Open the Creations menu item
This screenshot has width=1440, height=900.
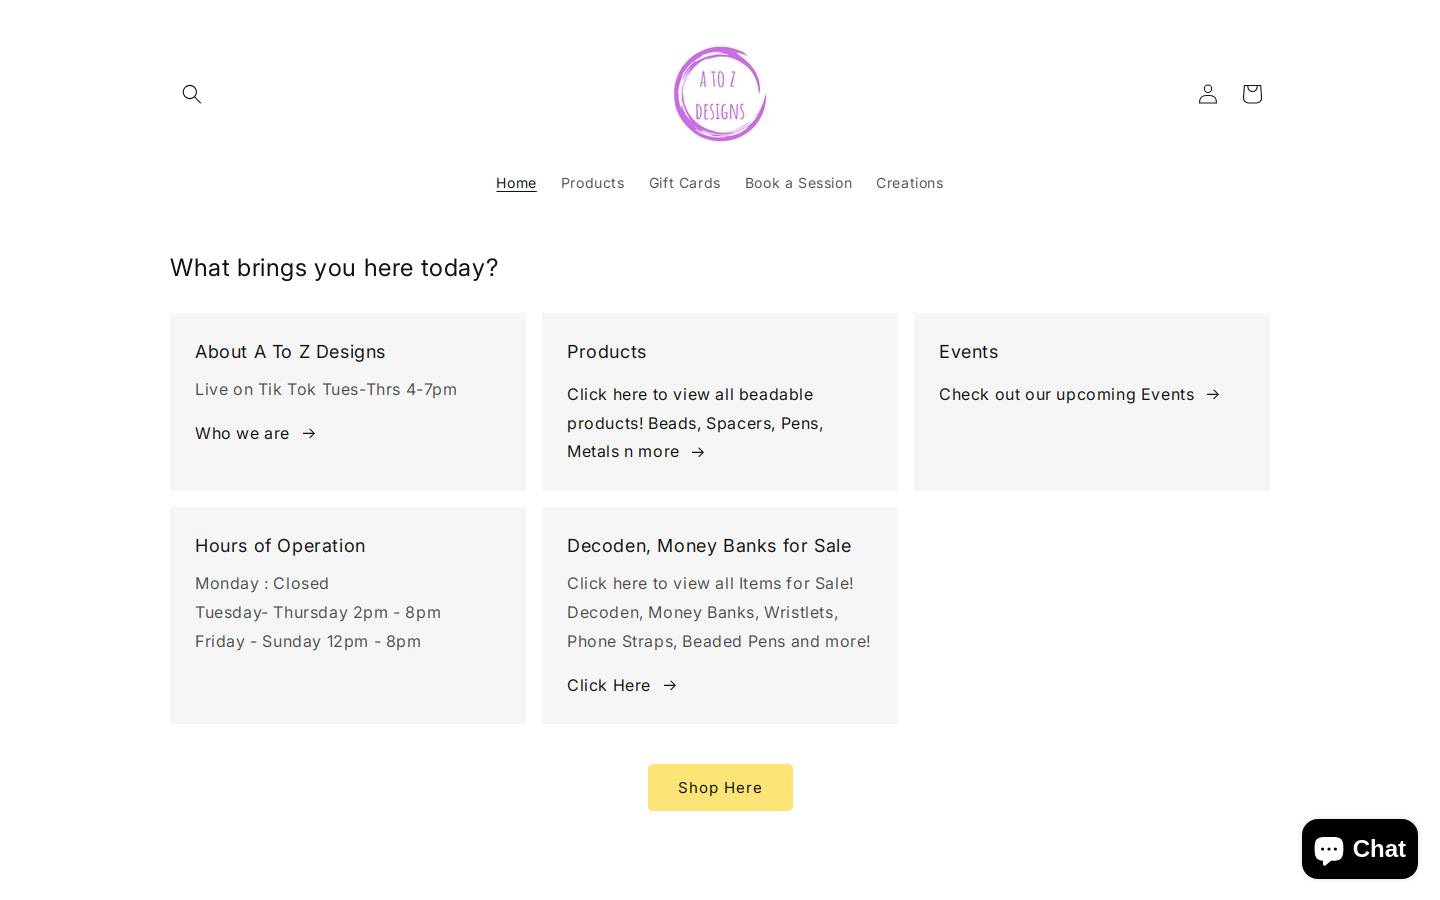909,183
